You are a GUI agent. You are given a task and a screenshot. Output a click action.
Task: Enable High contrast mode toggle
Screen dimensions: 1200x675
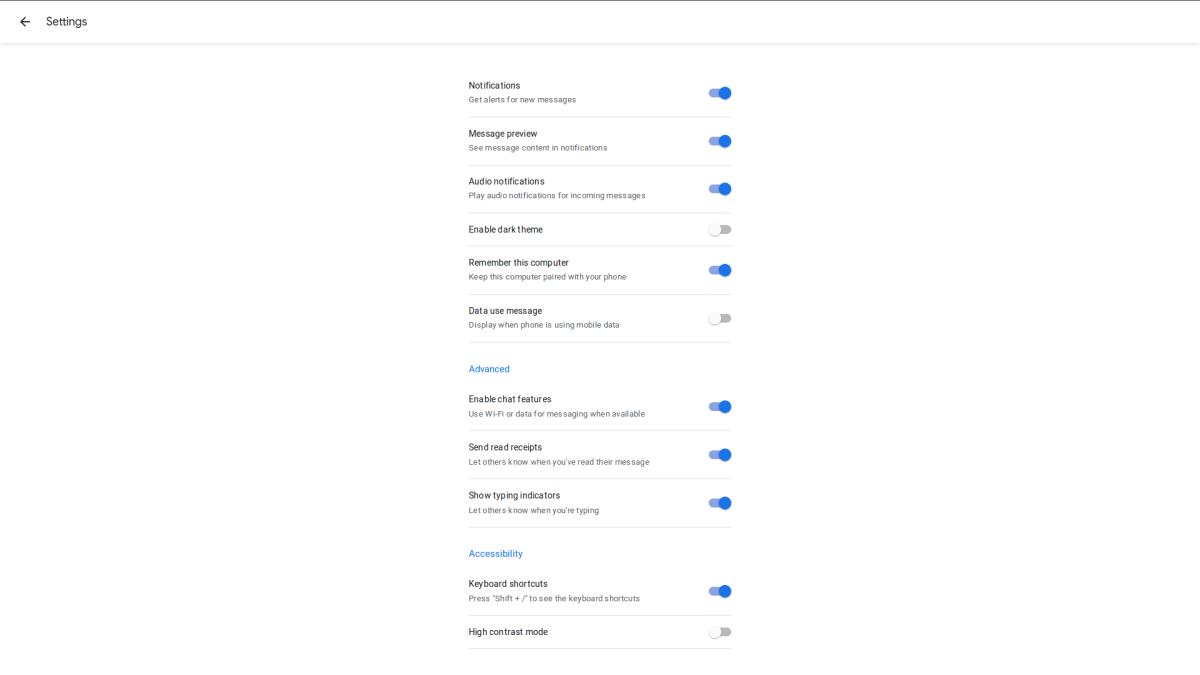point(720,632)
